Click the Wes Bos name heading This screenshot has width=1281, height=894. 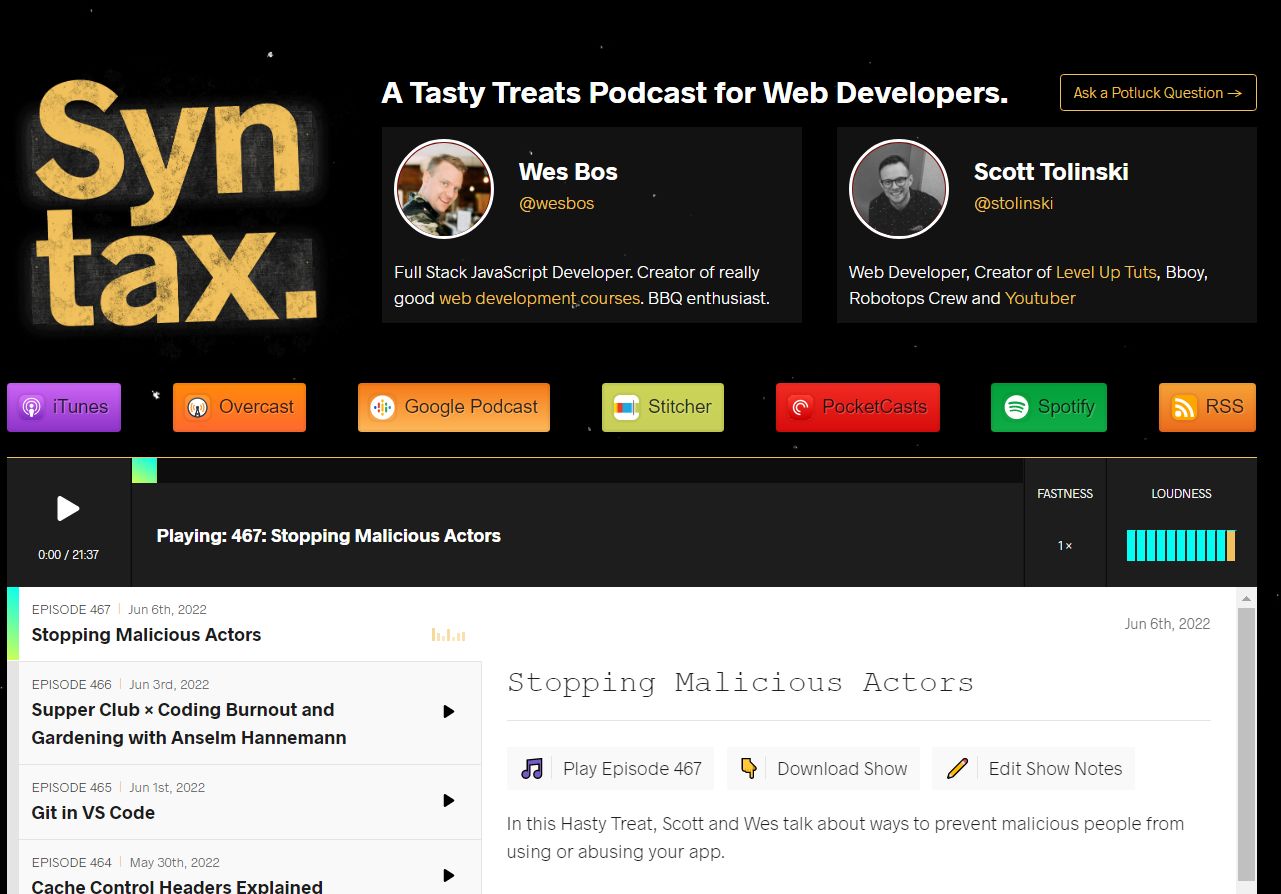pyautogui.click(x=568, y=171)
